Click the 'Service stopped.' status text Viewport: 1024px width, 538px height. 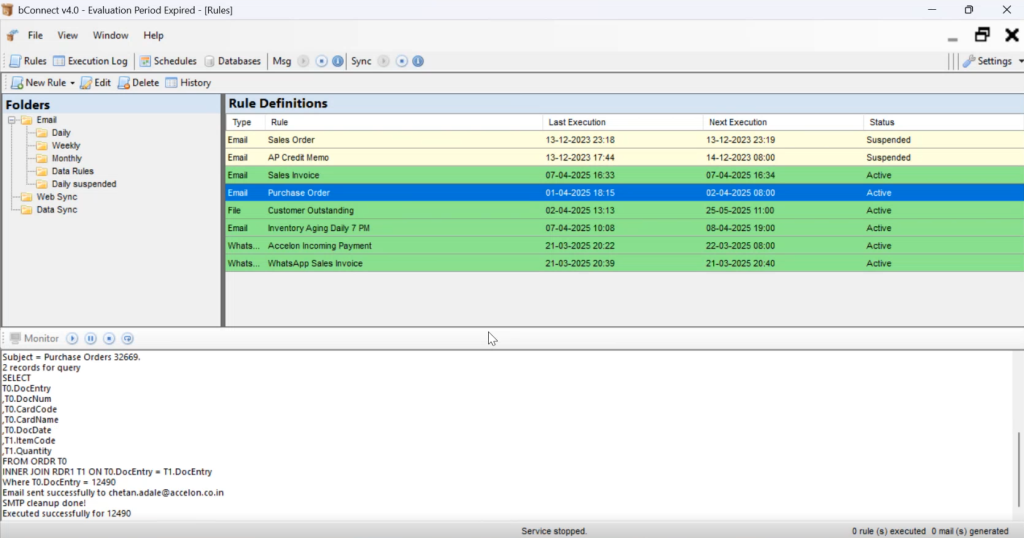[554, 531]
